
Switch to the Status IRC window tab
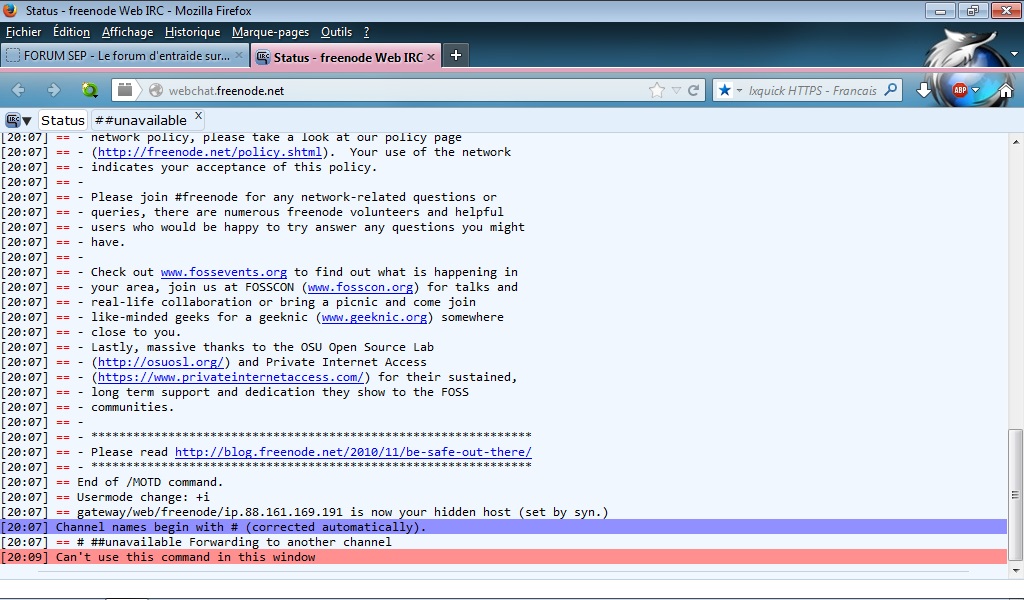pyautogui.click(x=63, y=120)
